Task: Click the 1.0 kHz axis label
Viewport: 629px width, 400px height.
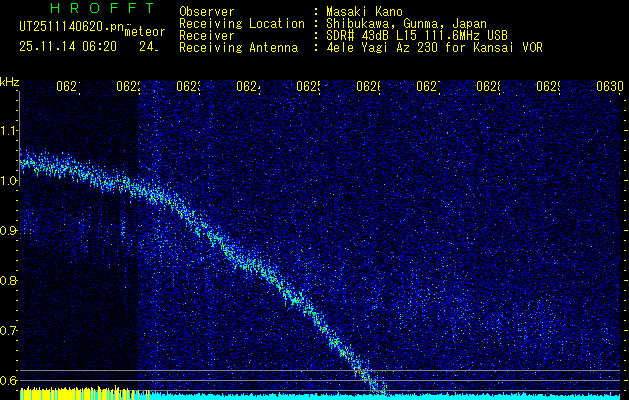Action: click(8, 181)
